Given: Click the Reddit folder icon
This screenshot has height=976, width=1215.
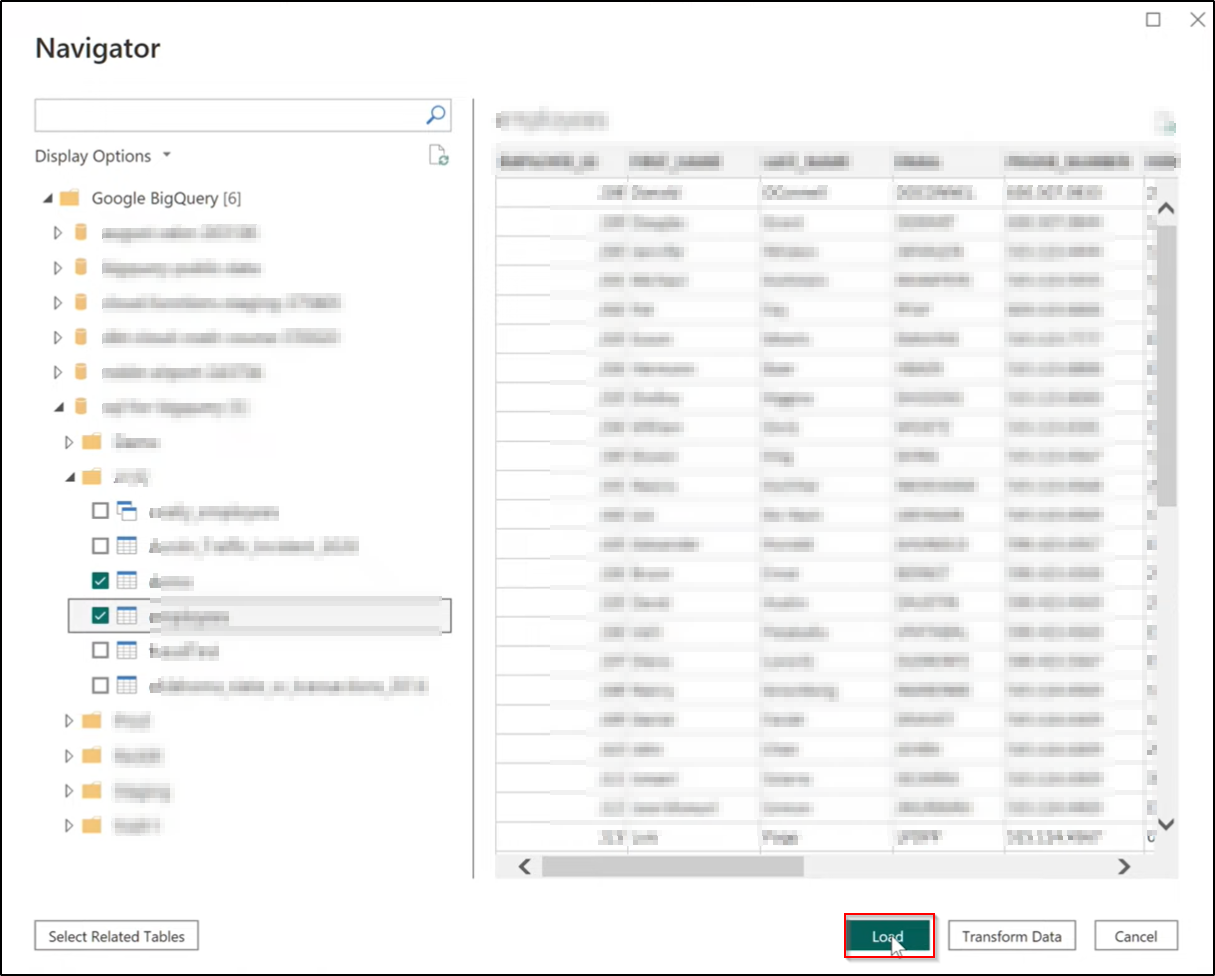Looking at the screenshot, I should [92, 755].
